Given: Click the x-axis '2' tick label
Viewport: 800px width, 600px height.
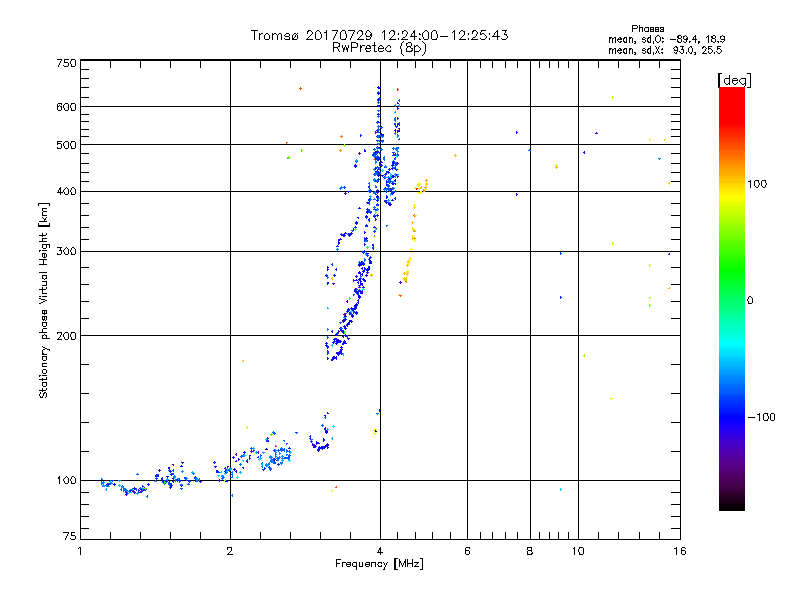Looking at the screenshot, I should point(230,551).
